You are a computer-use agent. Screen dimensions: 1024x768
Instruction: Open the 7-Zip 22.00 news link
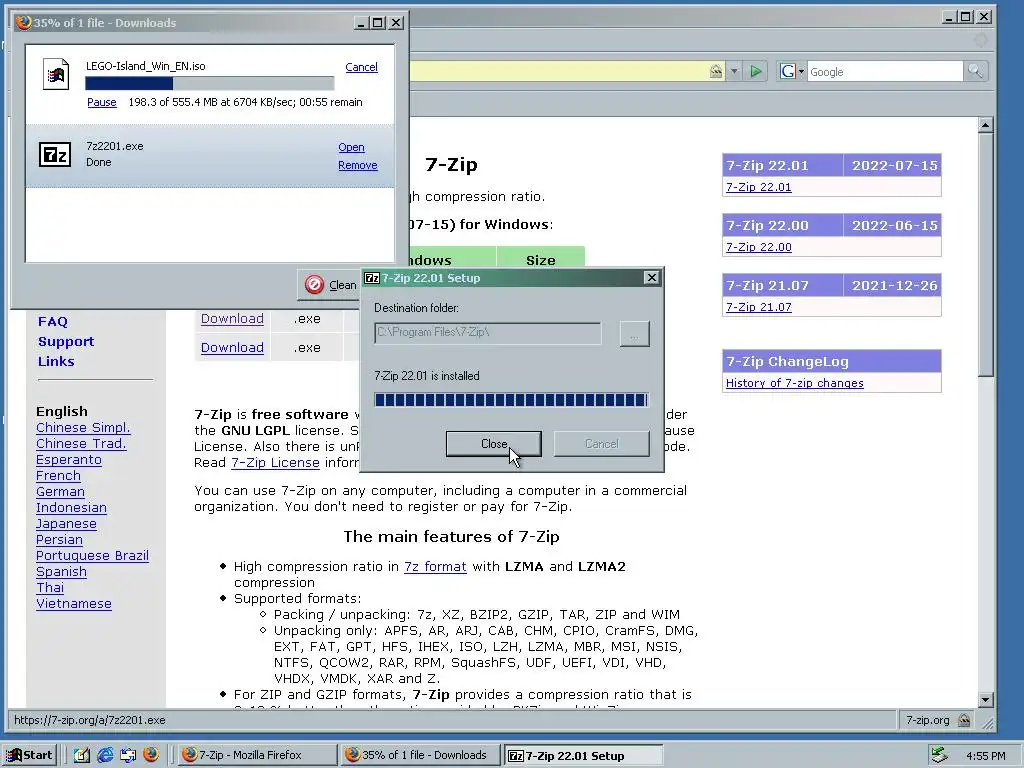pyautogui.click(x=759, y=247)
